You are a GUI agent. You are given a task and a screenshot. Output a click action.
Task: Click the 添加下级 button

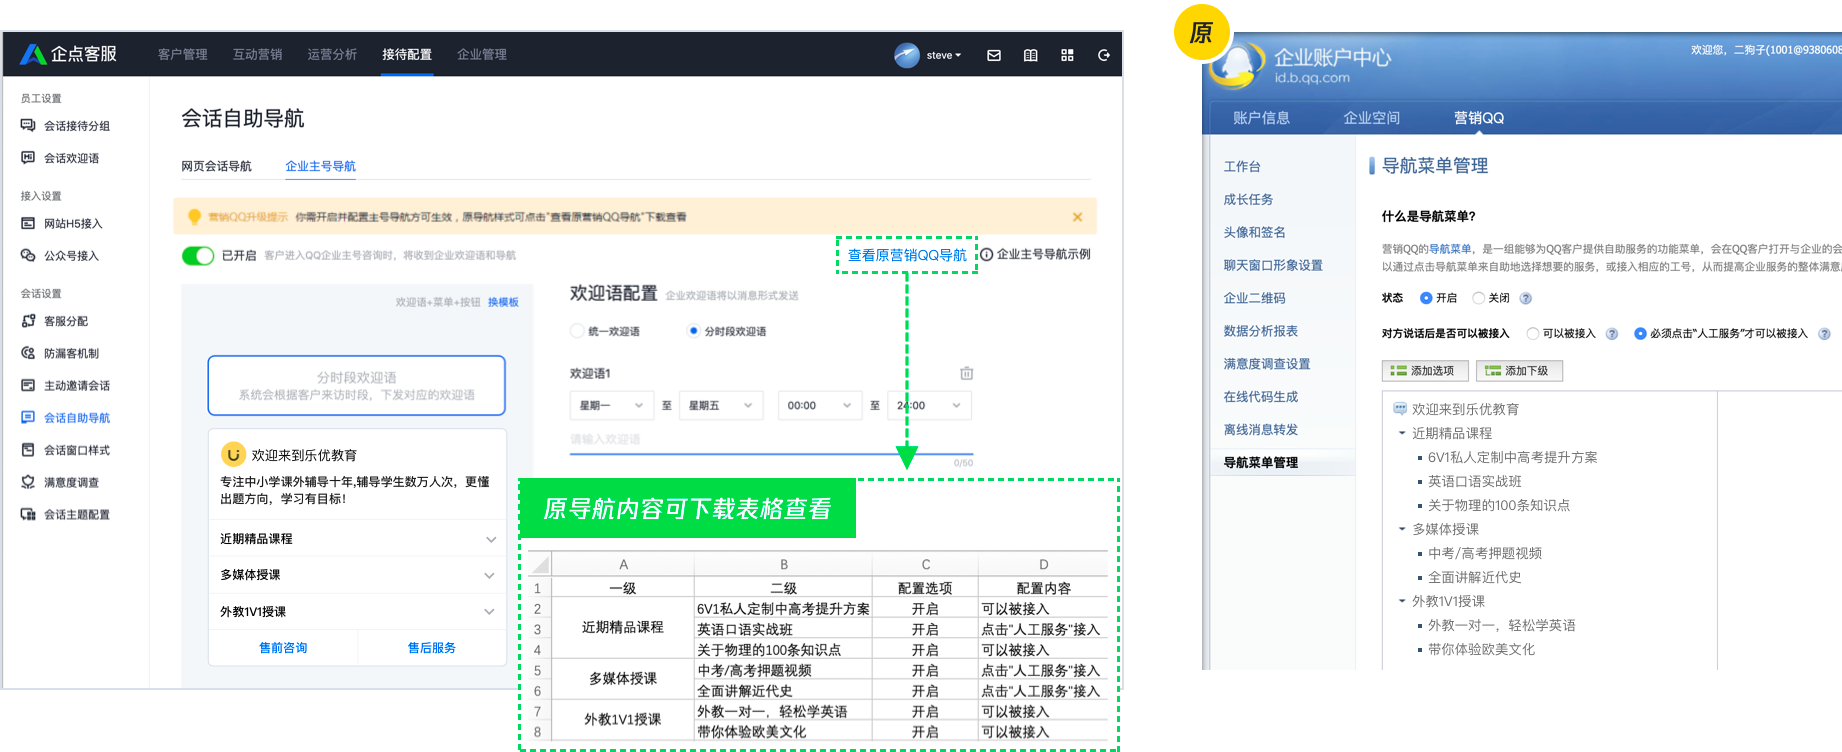point(1519,371)
